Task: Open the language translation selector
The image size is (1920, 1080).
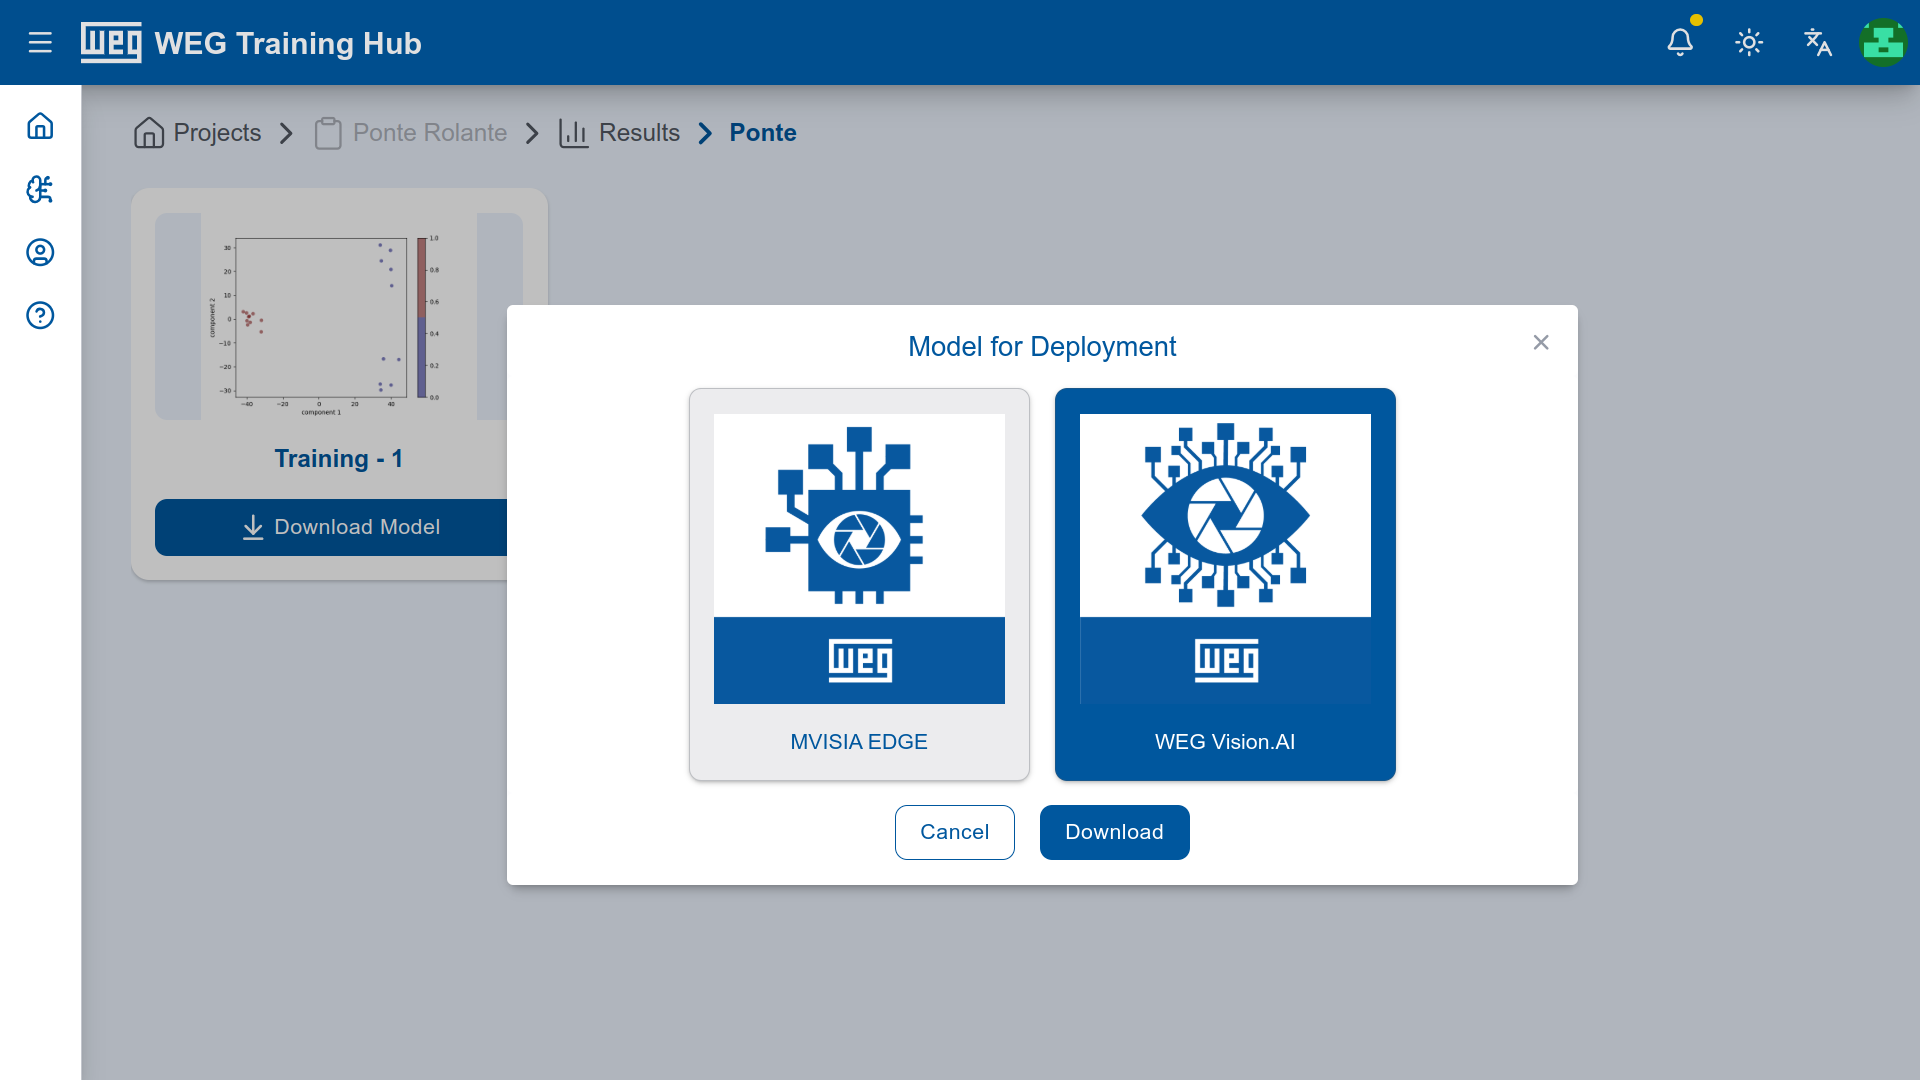Action: click(1817, 43)
